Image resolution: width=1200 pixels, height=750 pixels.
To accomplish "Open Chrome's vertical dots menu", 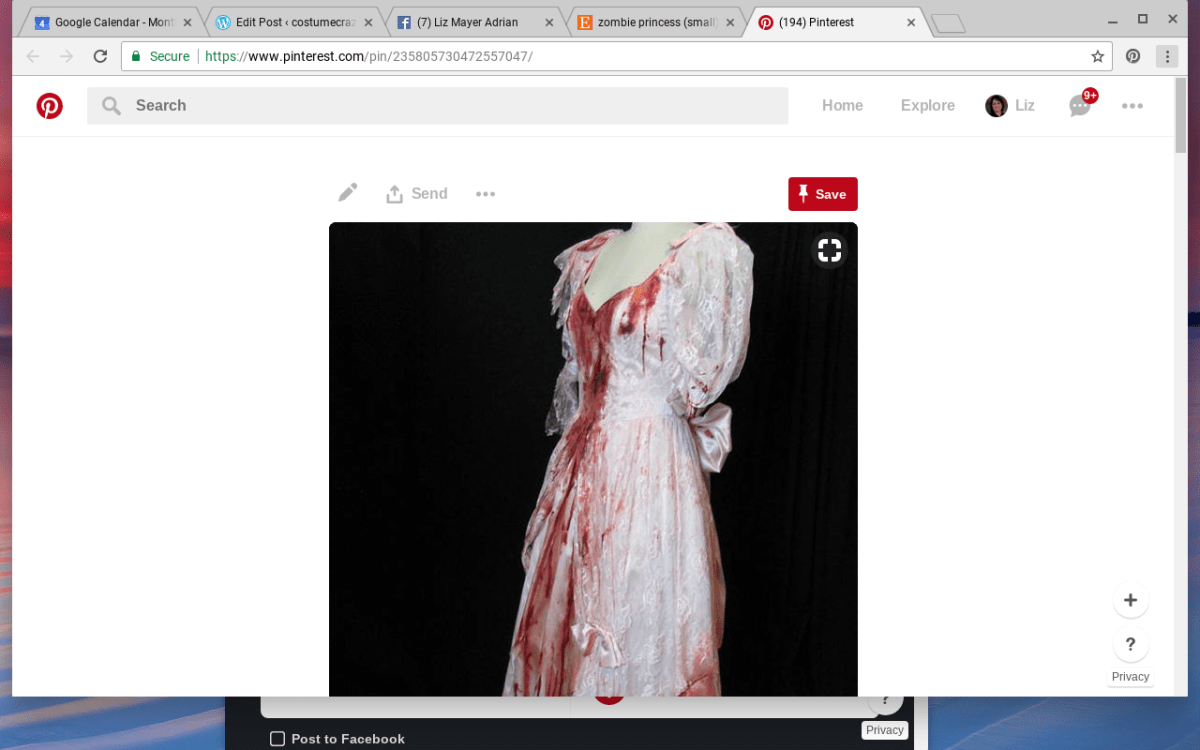I will click(x=1167, y=56).
